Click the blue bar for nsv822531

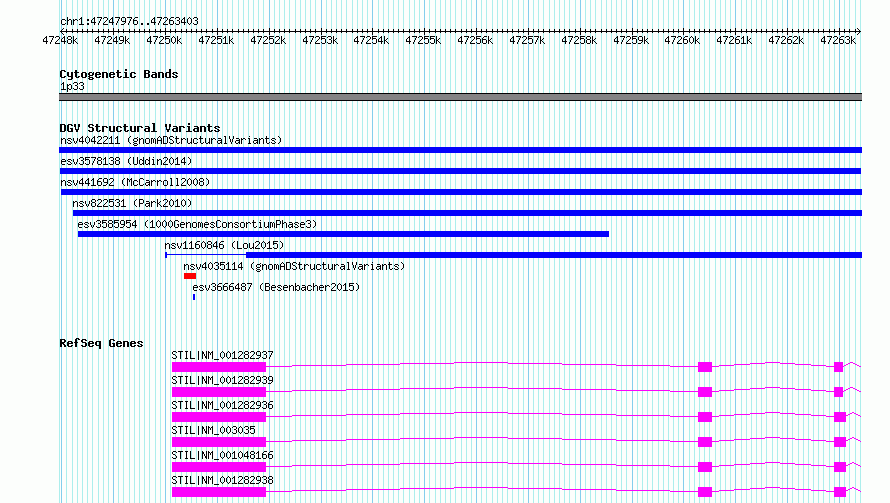(467, 213)
